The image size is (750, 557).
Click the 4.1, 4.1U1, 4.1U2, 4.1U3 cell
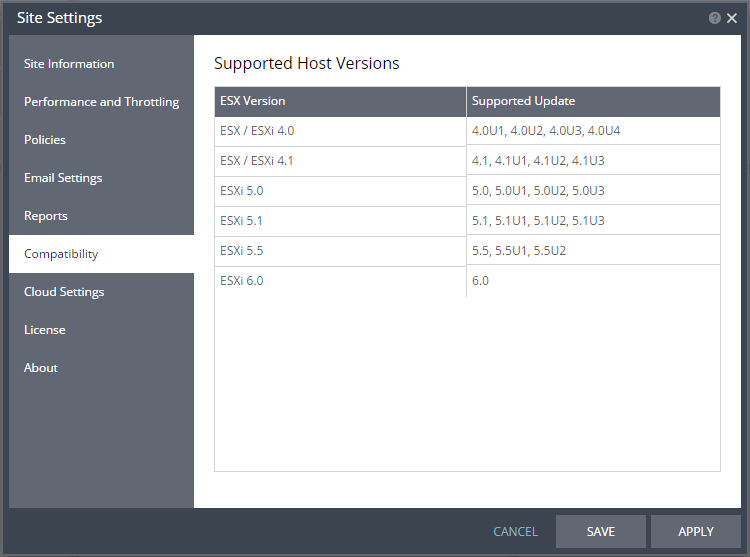593,160
